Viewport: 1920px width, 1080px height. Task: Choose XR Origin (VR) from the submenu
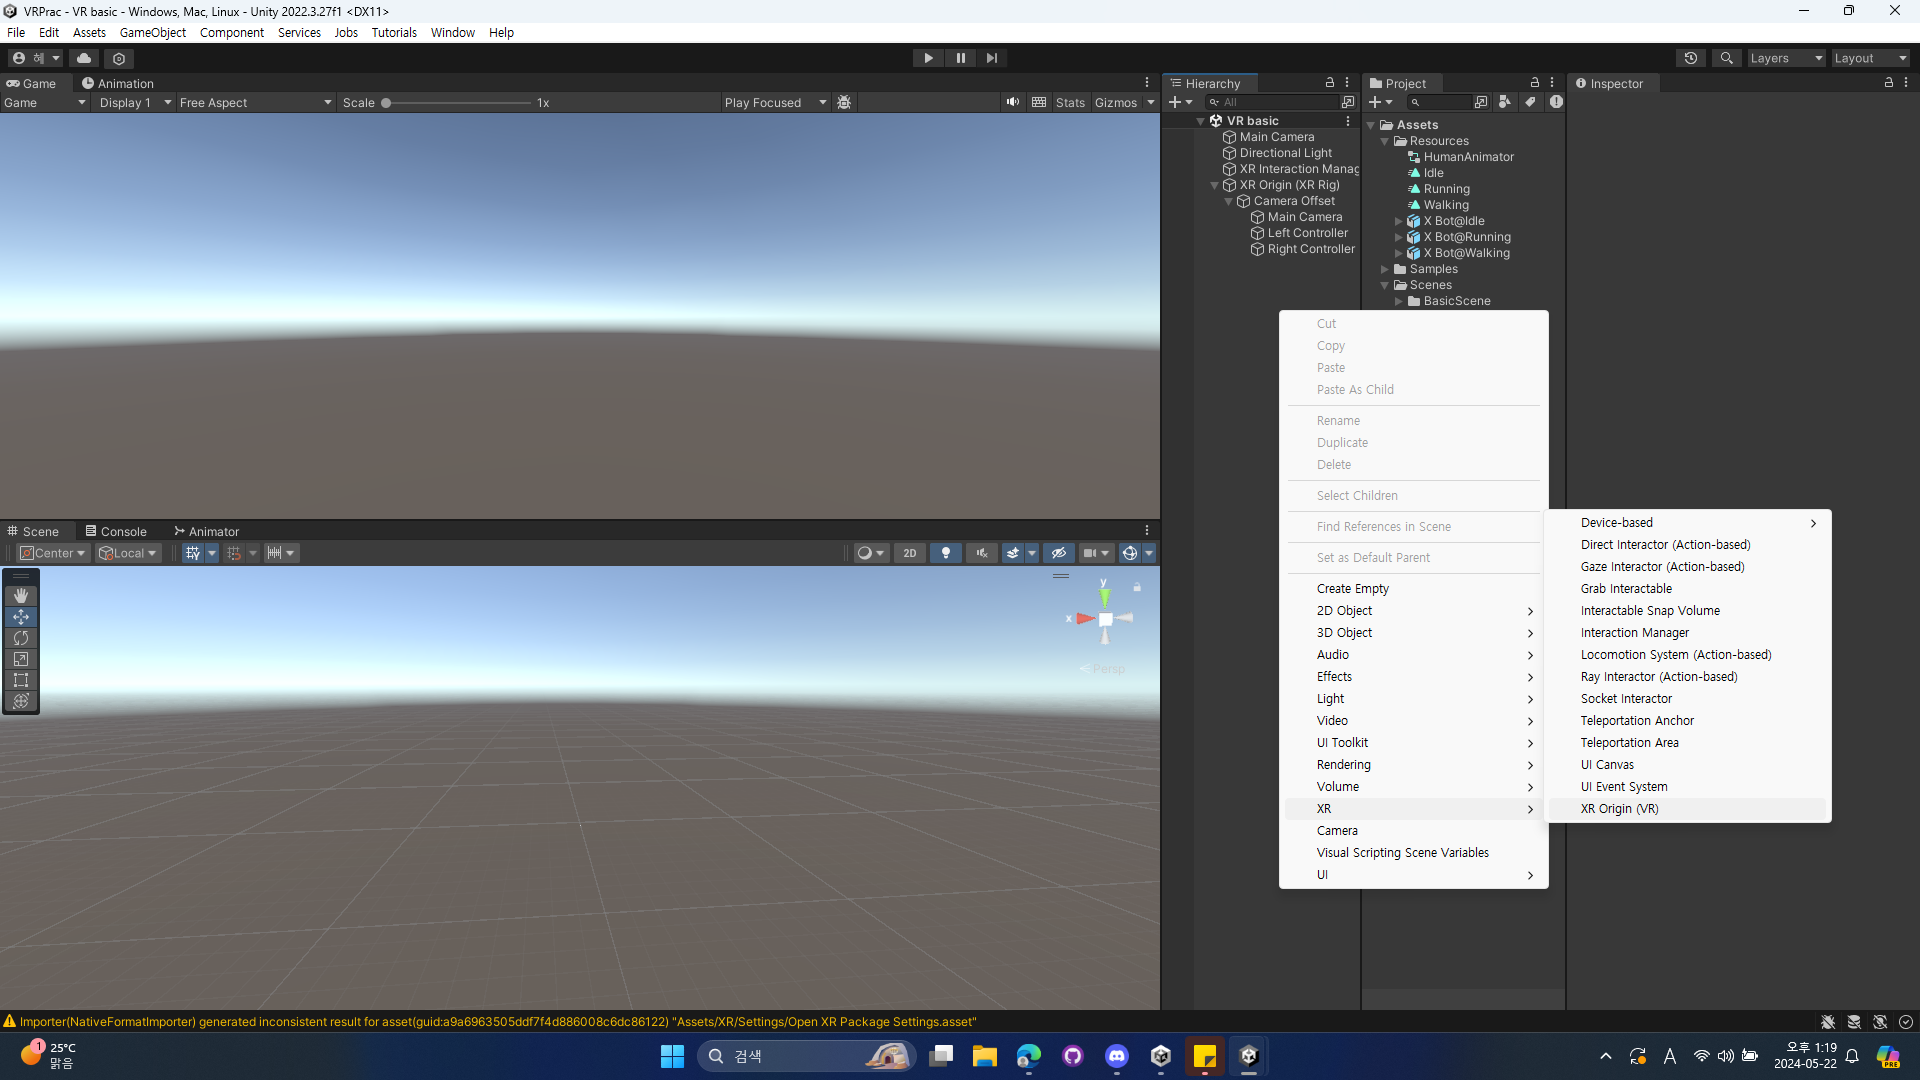1619,809
